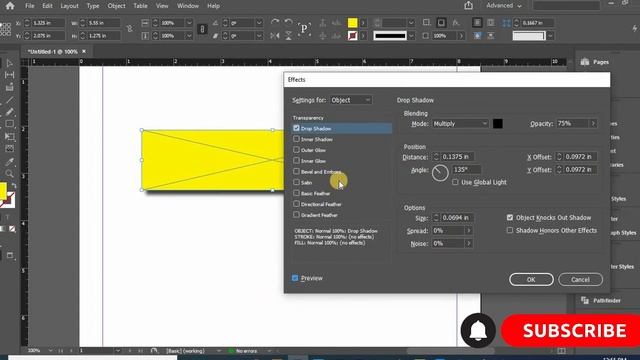Image resolution: width=640 pixels, height=360 pixels.
Task: Open the page number dropdown in status bar
Action: pyautogui.click(x=118, y=351)
